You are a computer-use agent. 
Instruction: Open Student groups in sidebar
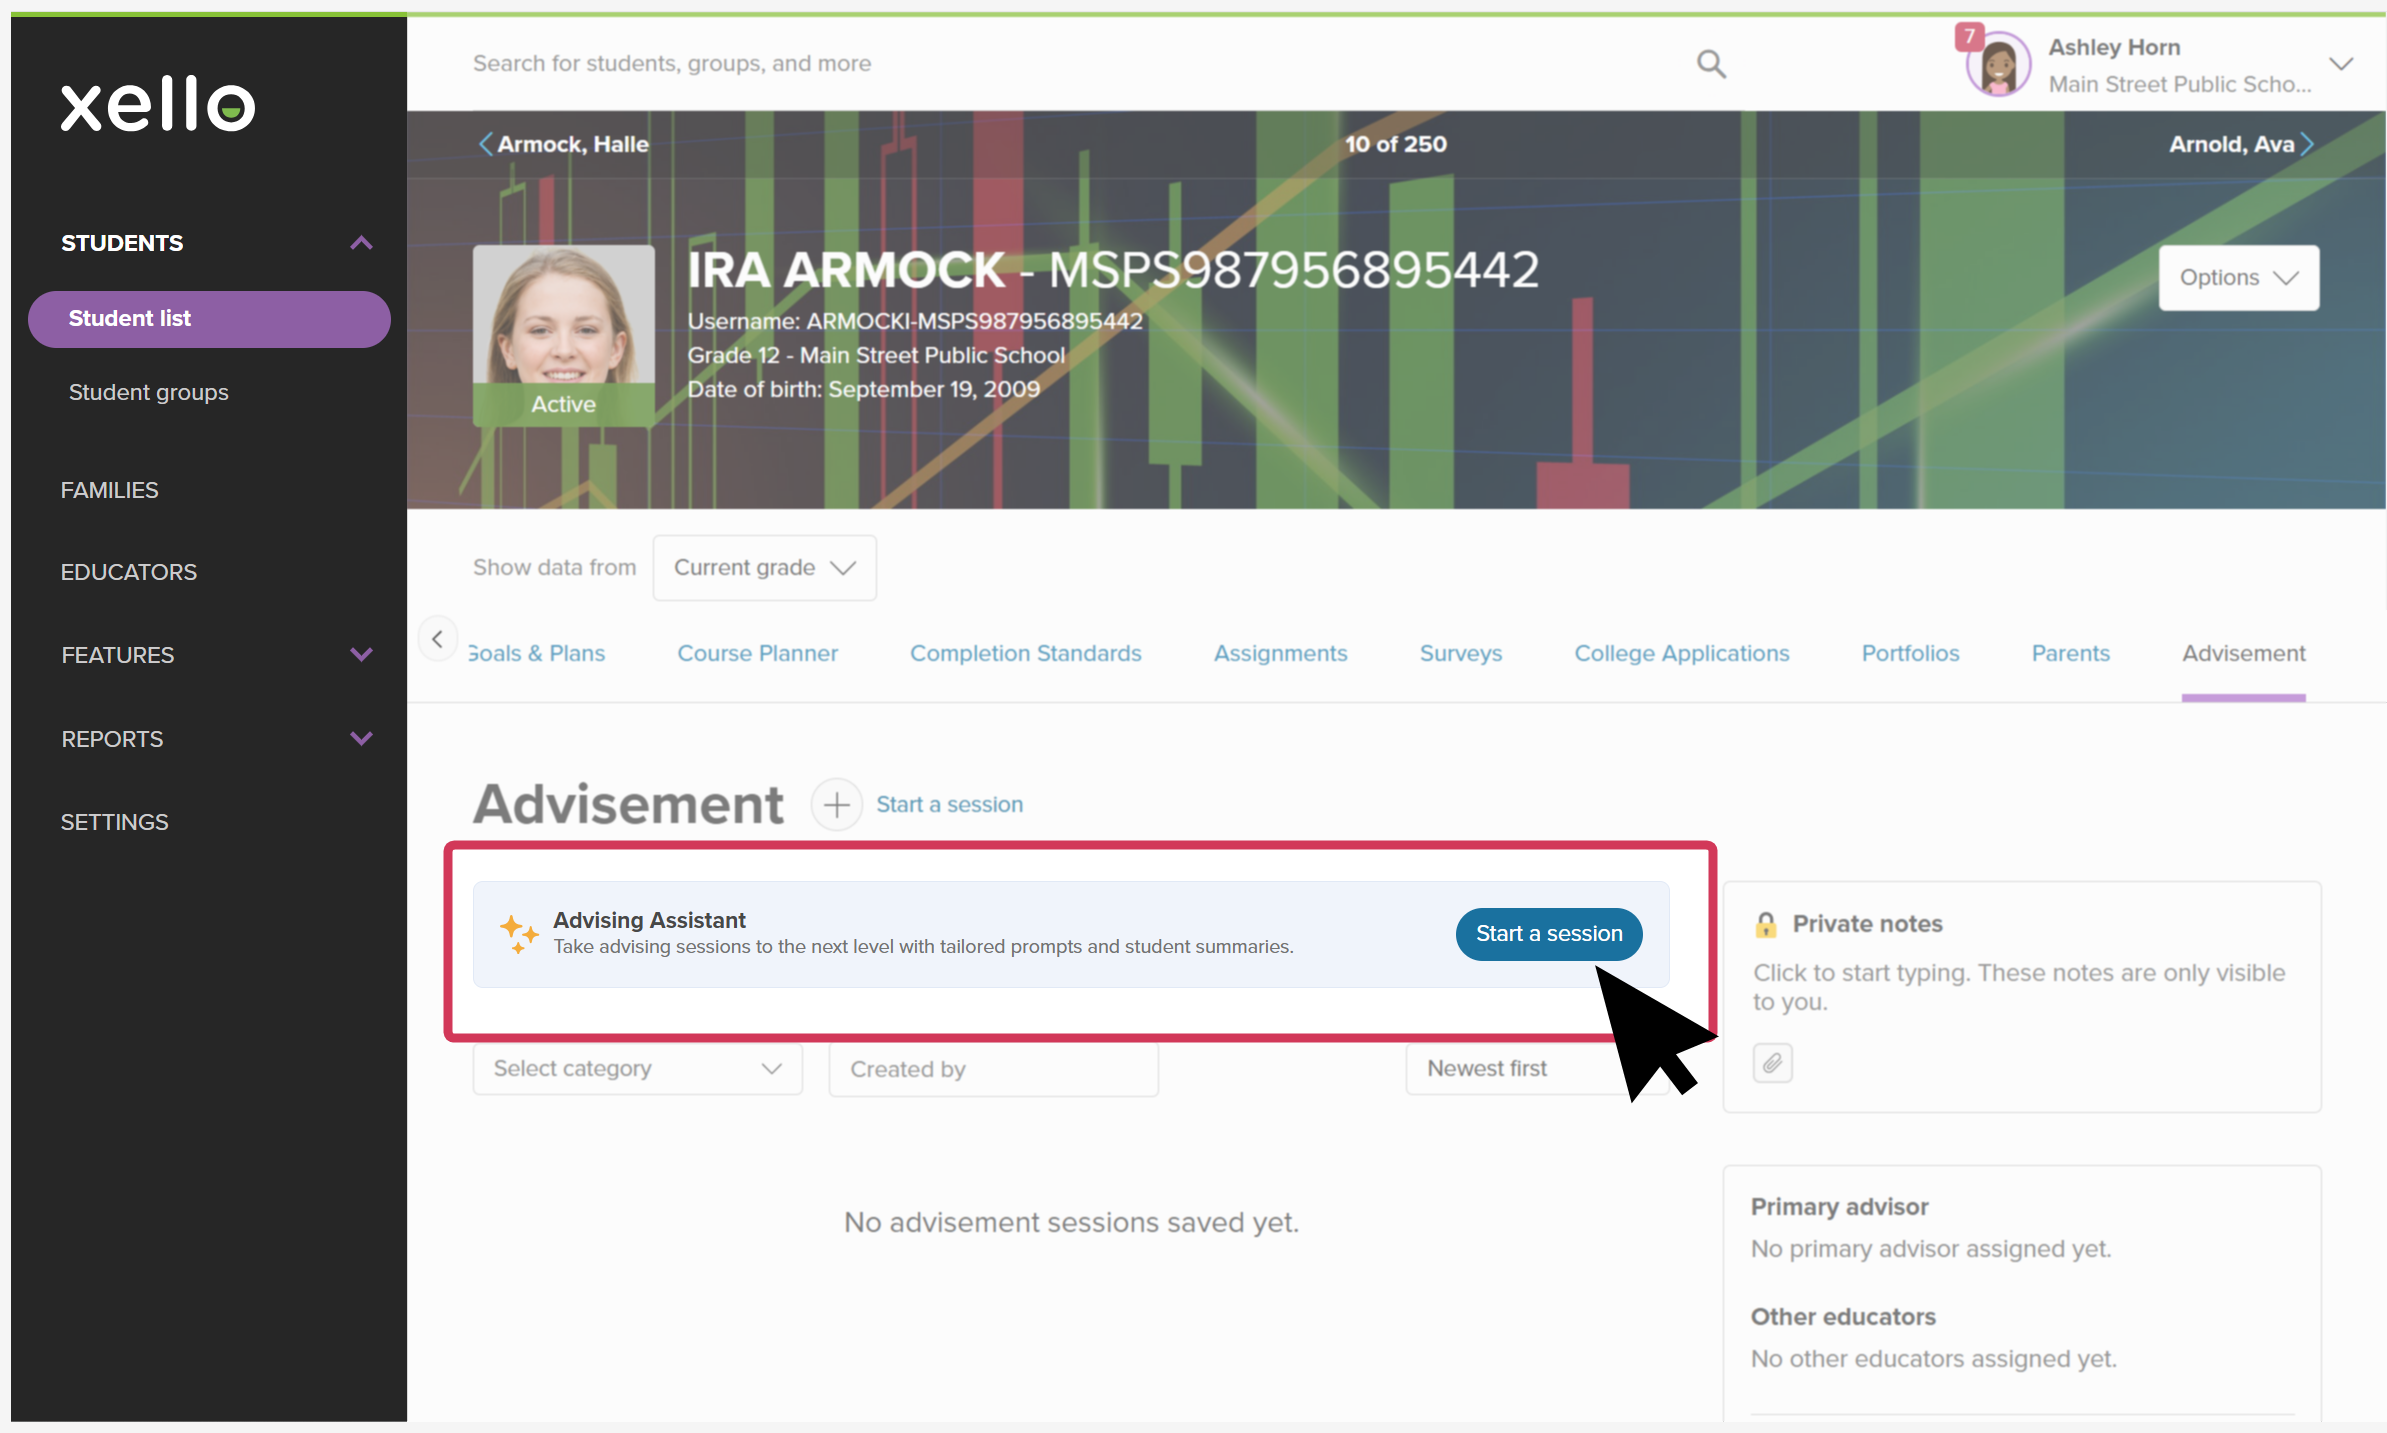[149, 392]
